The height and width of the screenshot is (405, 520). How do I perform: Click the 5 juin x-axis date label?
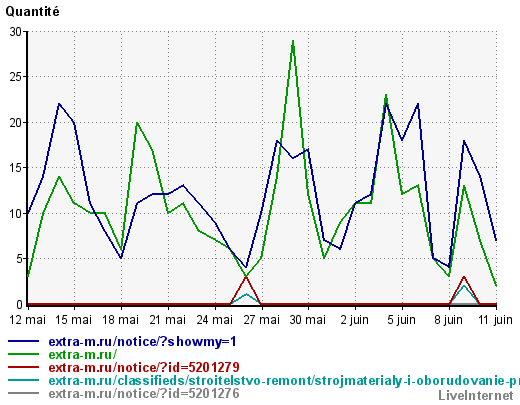(x=402, y=320)
